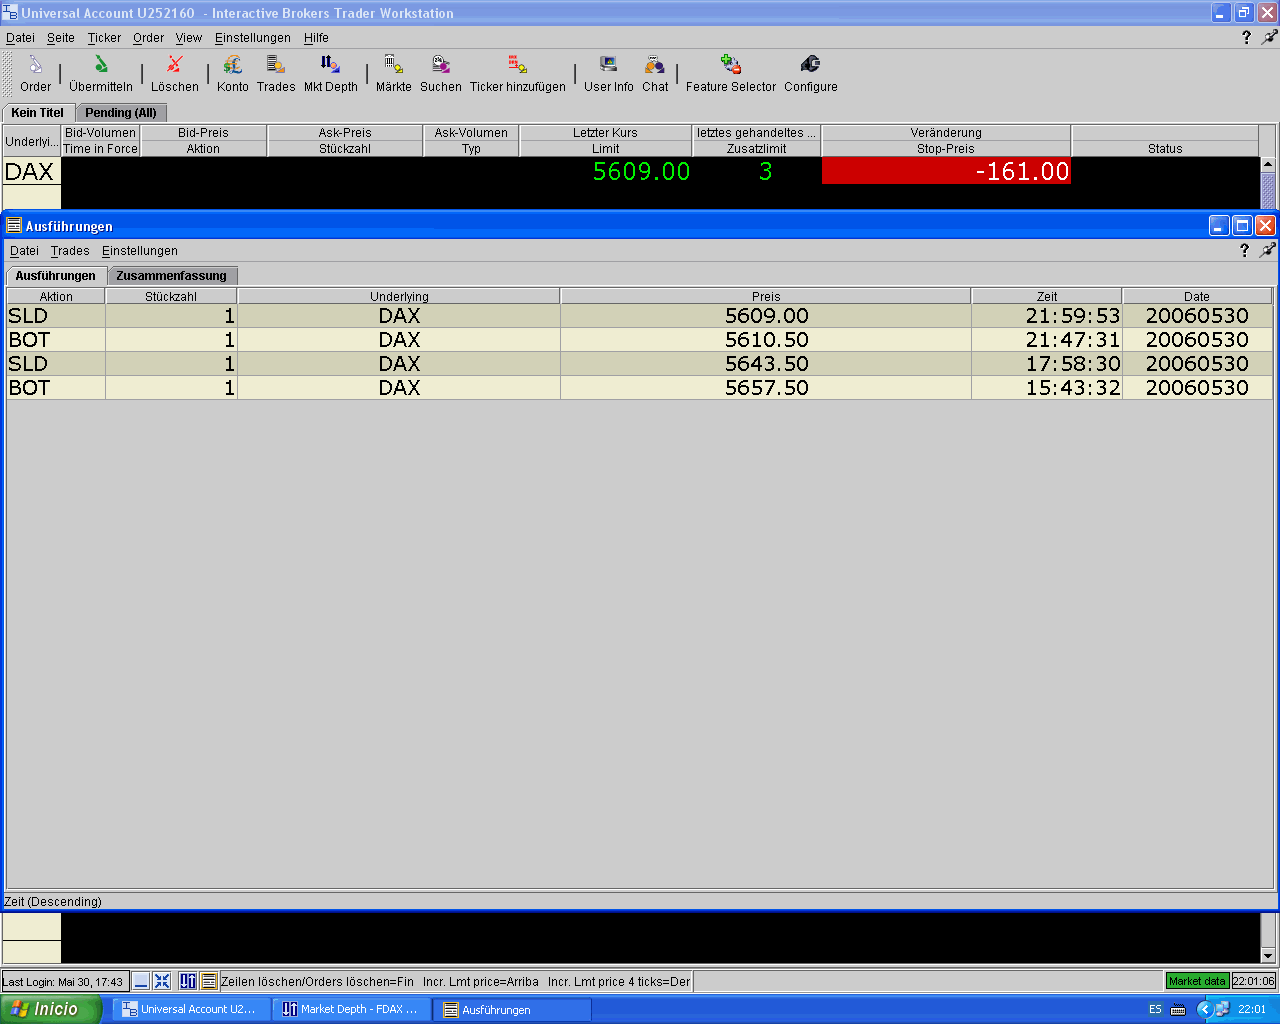Image resolution: width=1280 pixels, height=1024 pixels.
Task: Sort by the Date column header
Action: coord(1197,296)
